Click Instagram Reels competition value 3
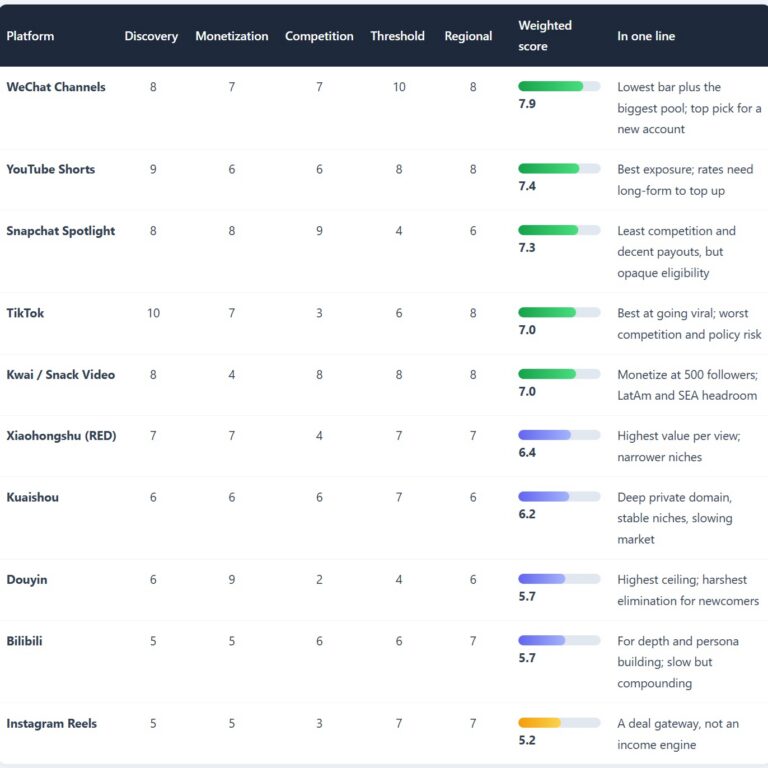Viewport: 768px width, 768px height. click(x=319, y=724)
